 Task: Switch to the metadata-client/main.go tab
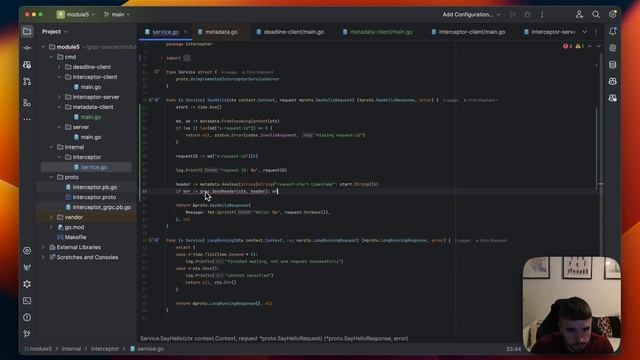(x=378, y=32)
